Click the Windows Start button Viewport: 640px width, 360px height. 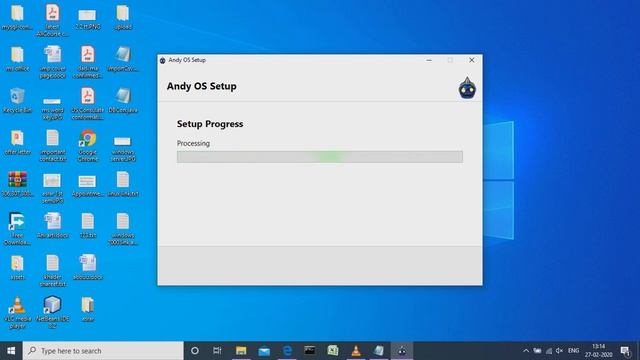coord(11,351)
